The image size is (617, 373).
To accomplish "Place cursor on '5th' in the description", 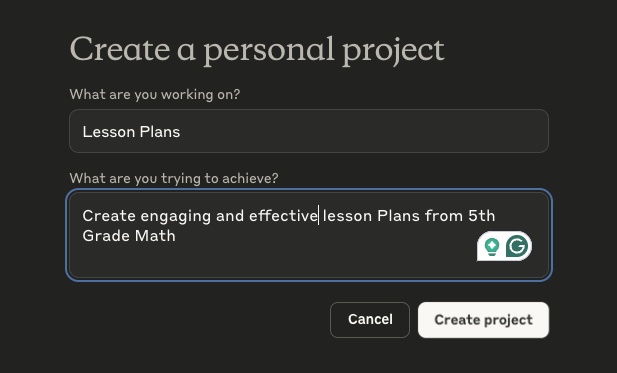I will pos(482,216).
